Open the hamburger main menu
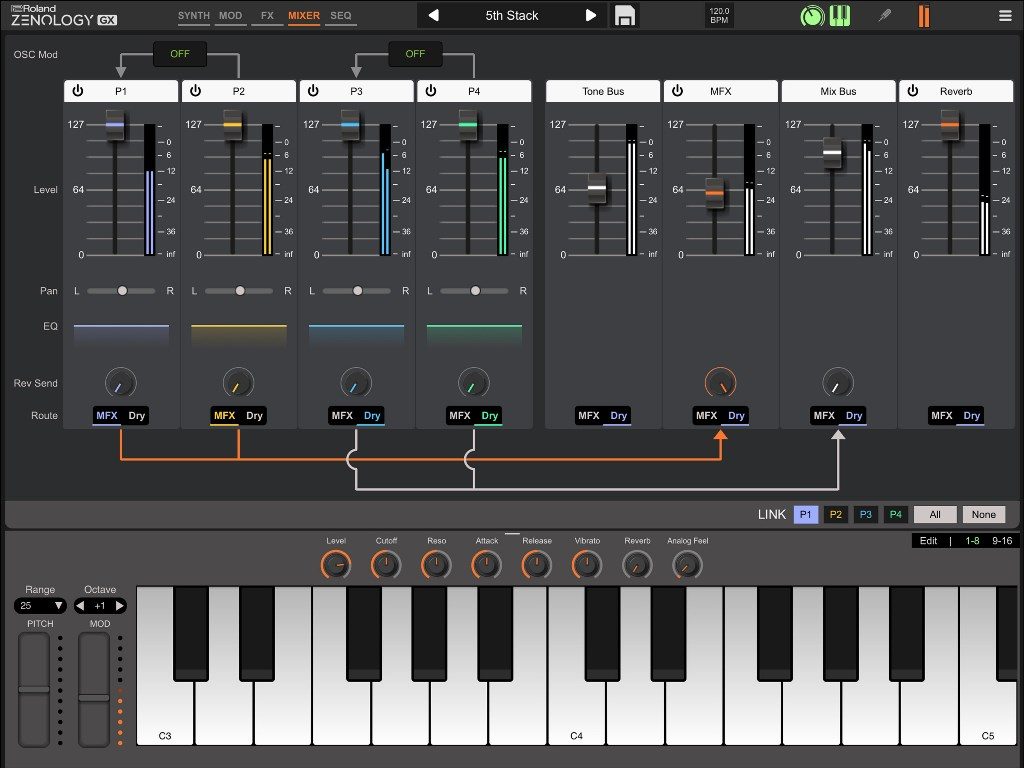 tap(1005, 16)
